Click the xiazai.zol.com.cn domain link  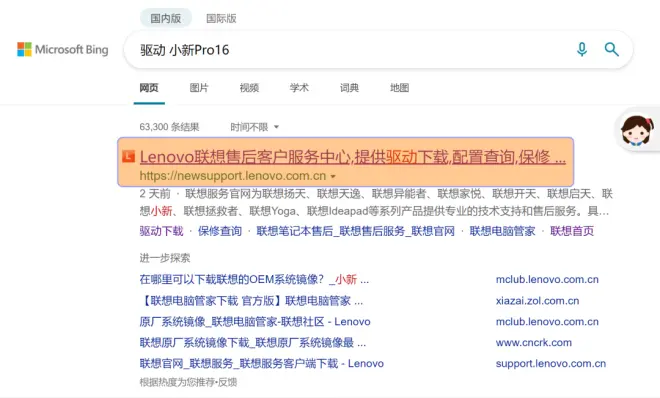pyautogui.click(x=538, y=300)
